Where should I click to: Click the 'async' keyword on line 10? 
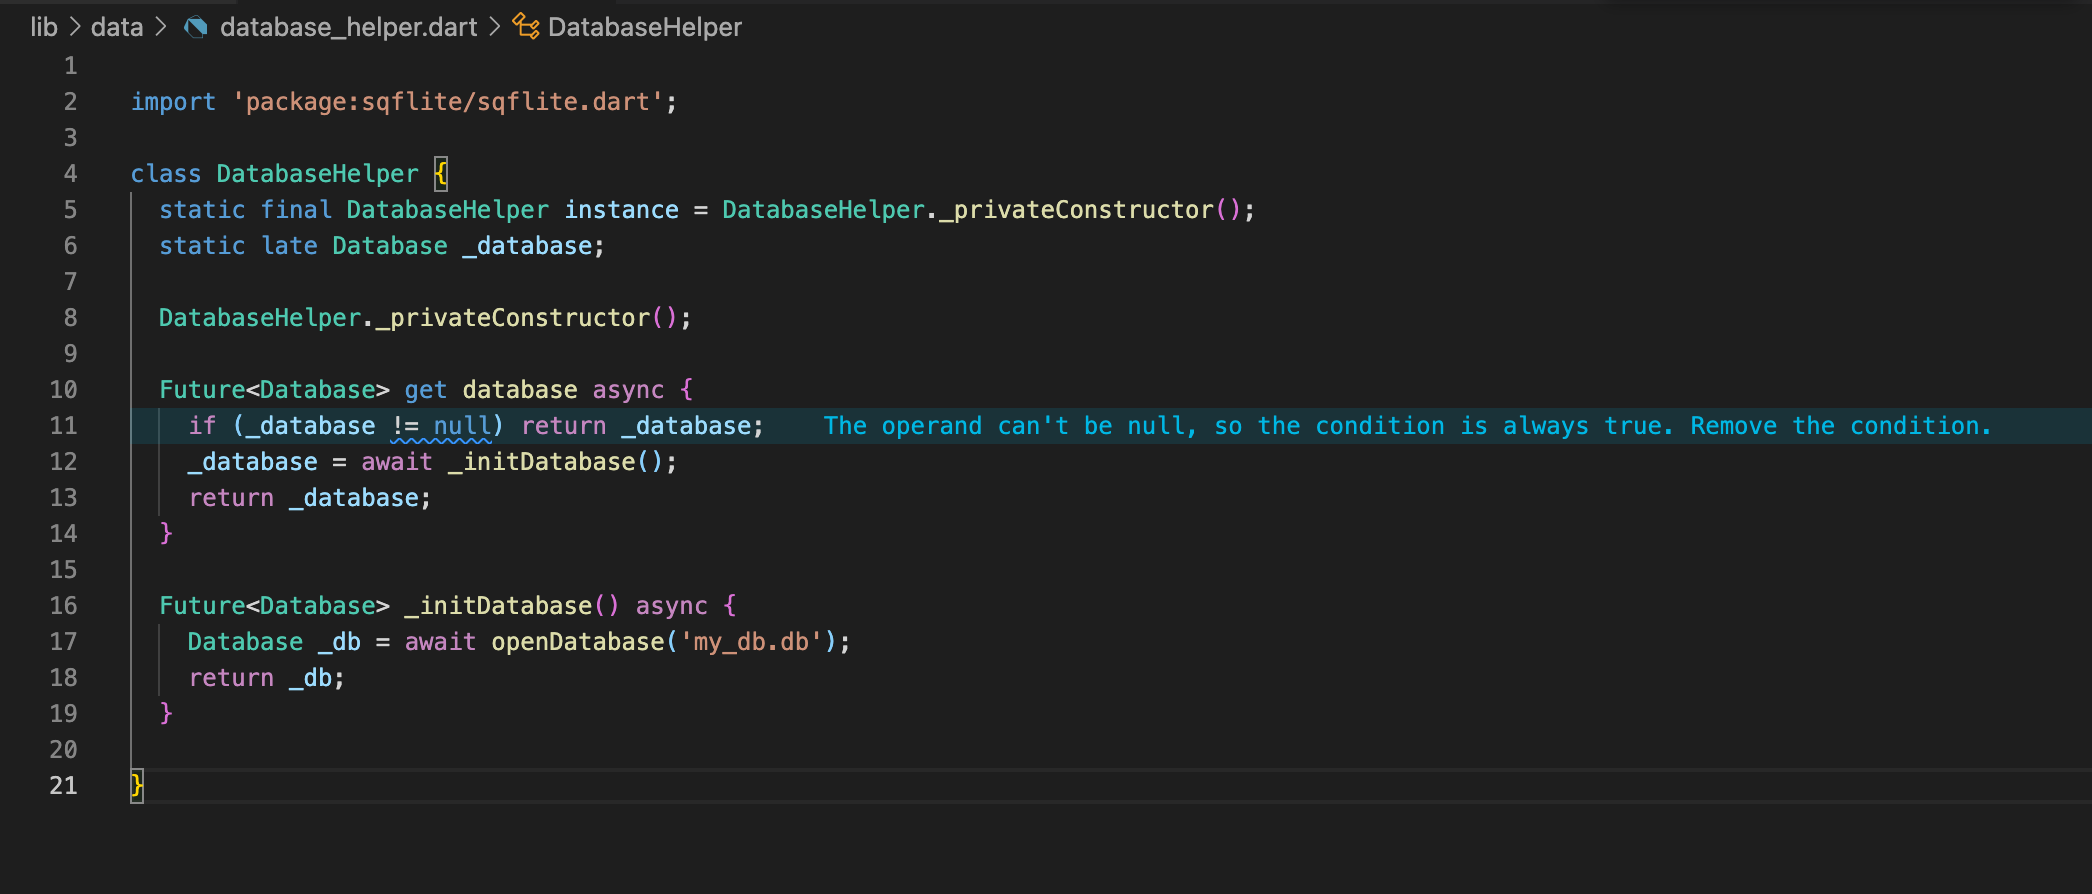tap(628, 390)
